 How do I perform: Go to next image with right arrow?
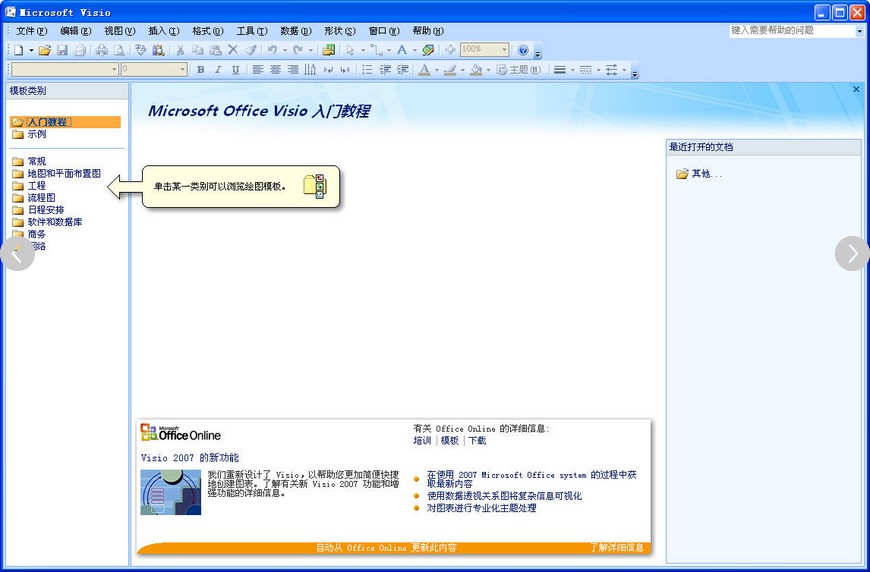[x=852, y=254]
